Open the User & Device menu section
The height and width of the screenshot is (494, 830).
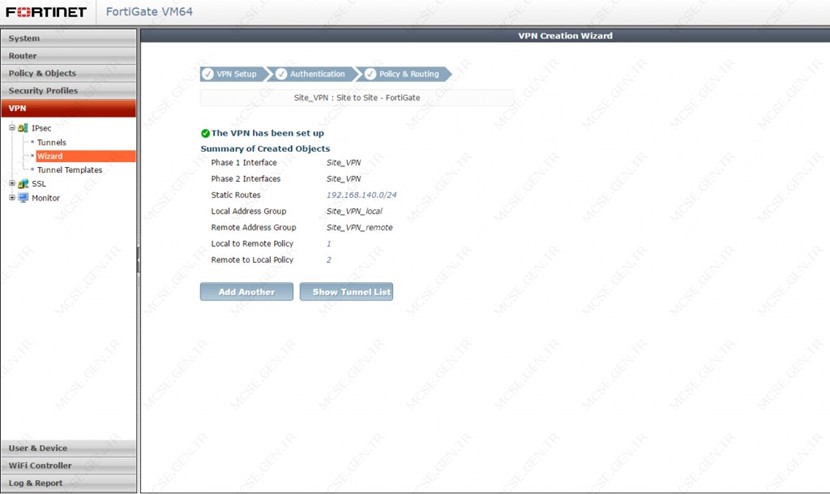click(68, 448)
